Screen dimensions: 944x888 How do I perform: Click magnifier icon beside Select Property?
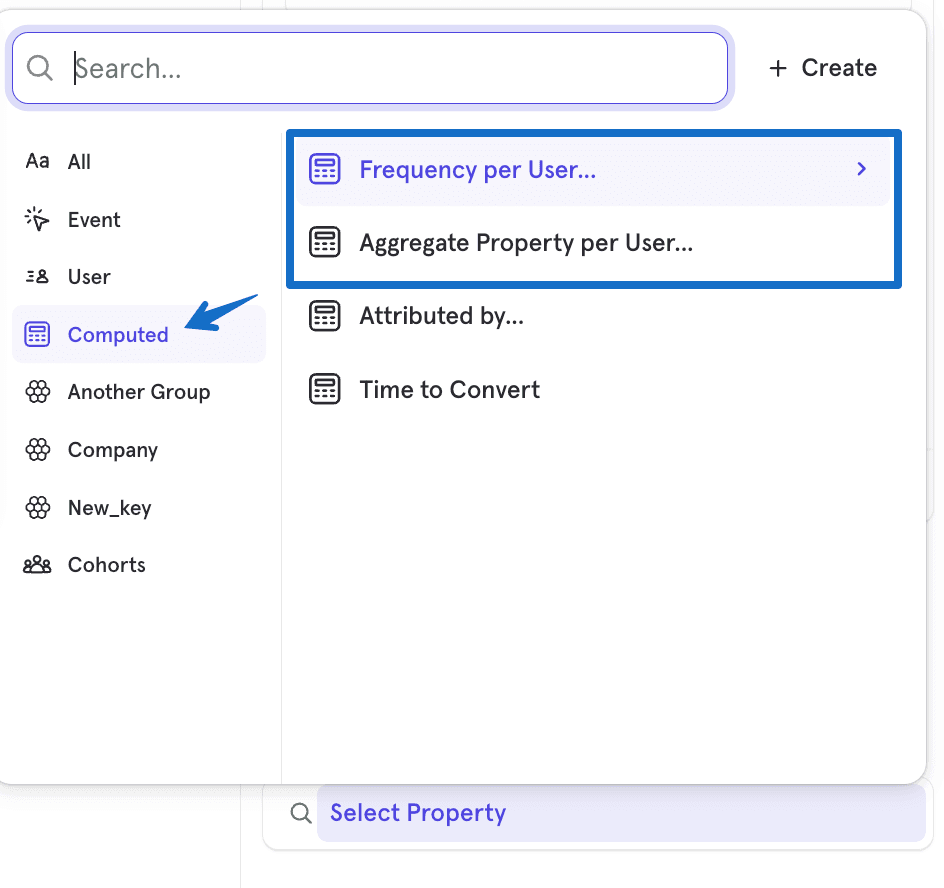pyautogui.click(x=300, y=813)
